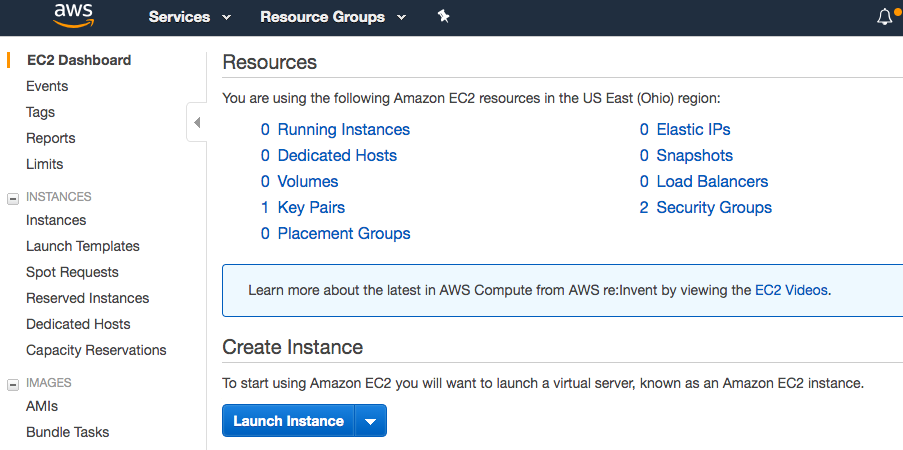903x450 pixels.
Task: Open Reserved Instances in the sidebar
Action: click(88, 298)
